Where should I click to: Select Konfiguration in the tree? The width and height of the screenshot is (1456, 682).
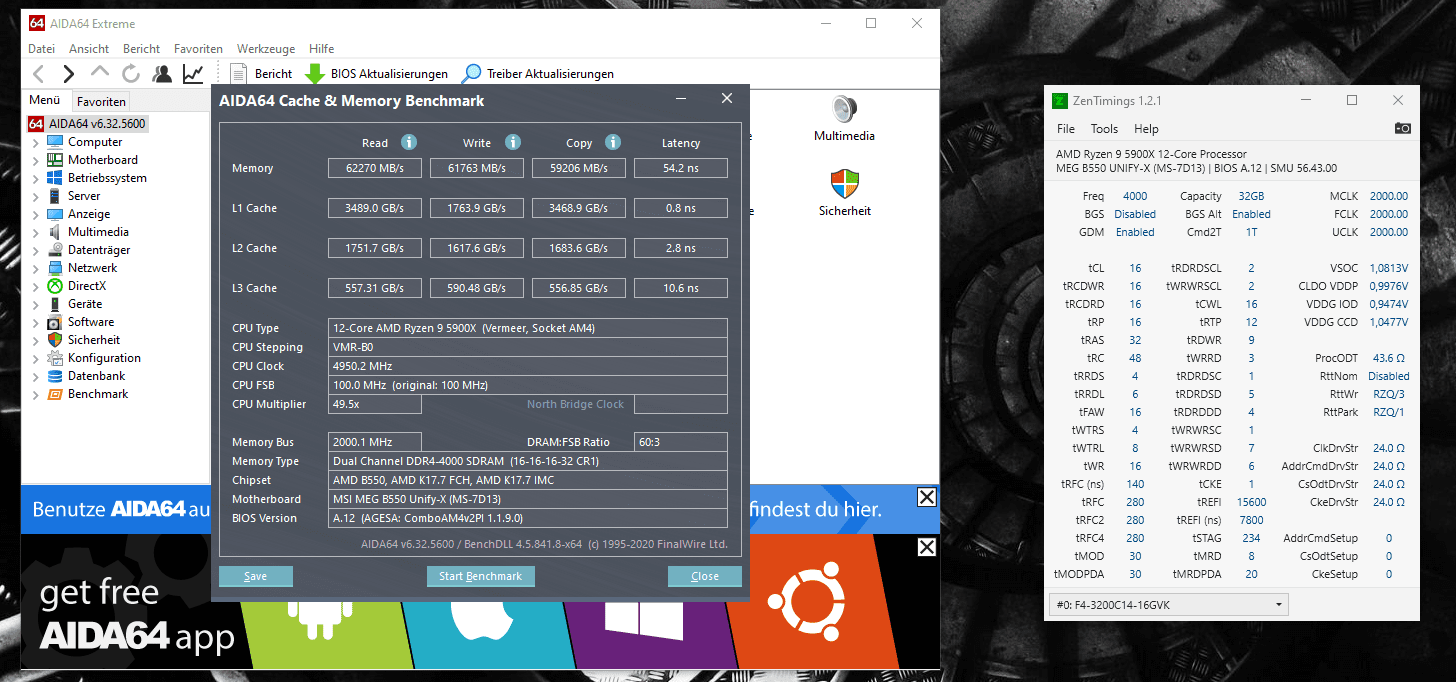(x=104, y=358)
